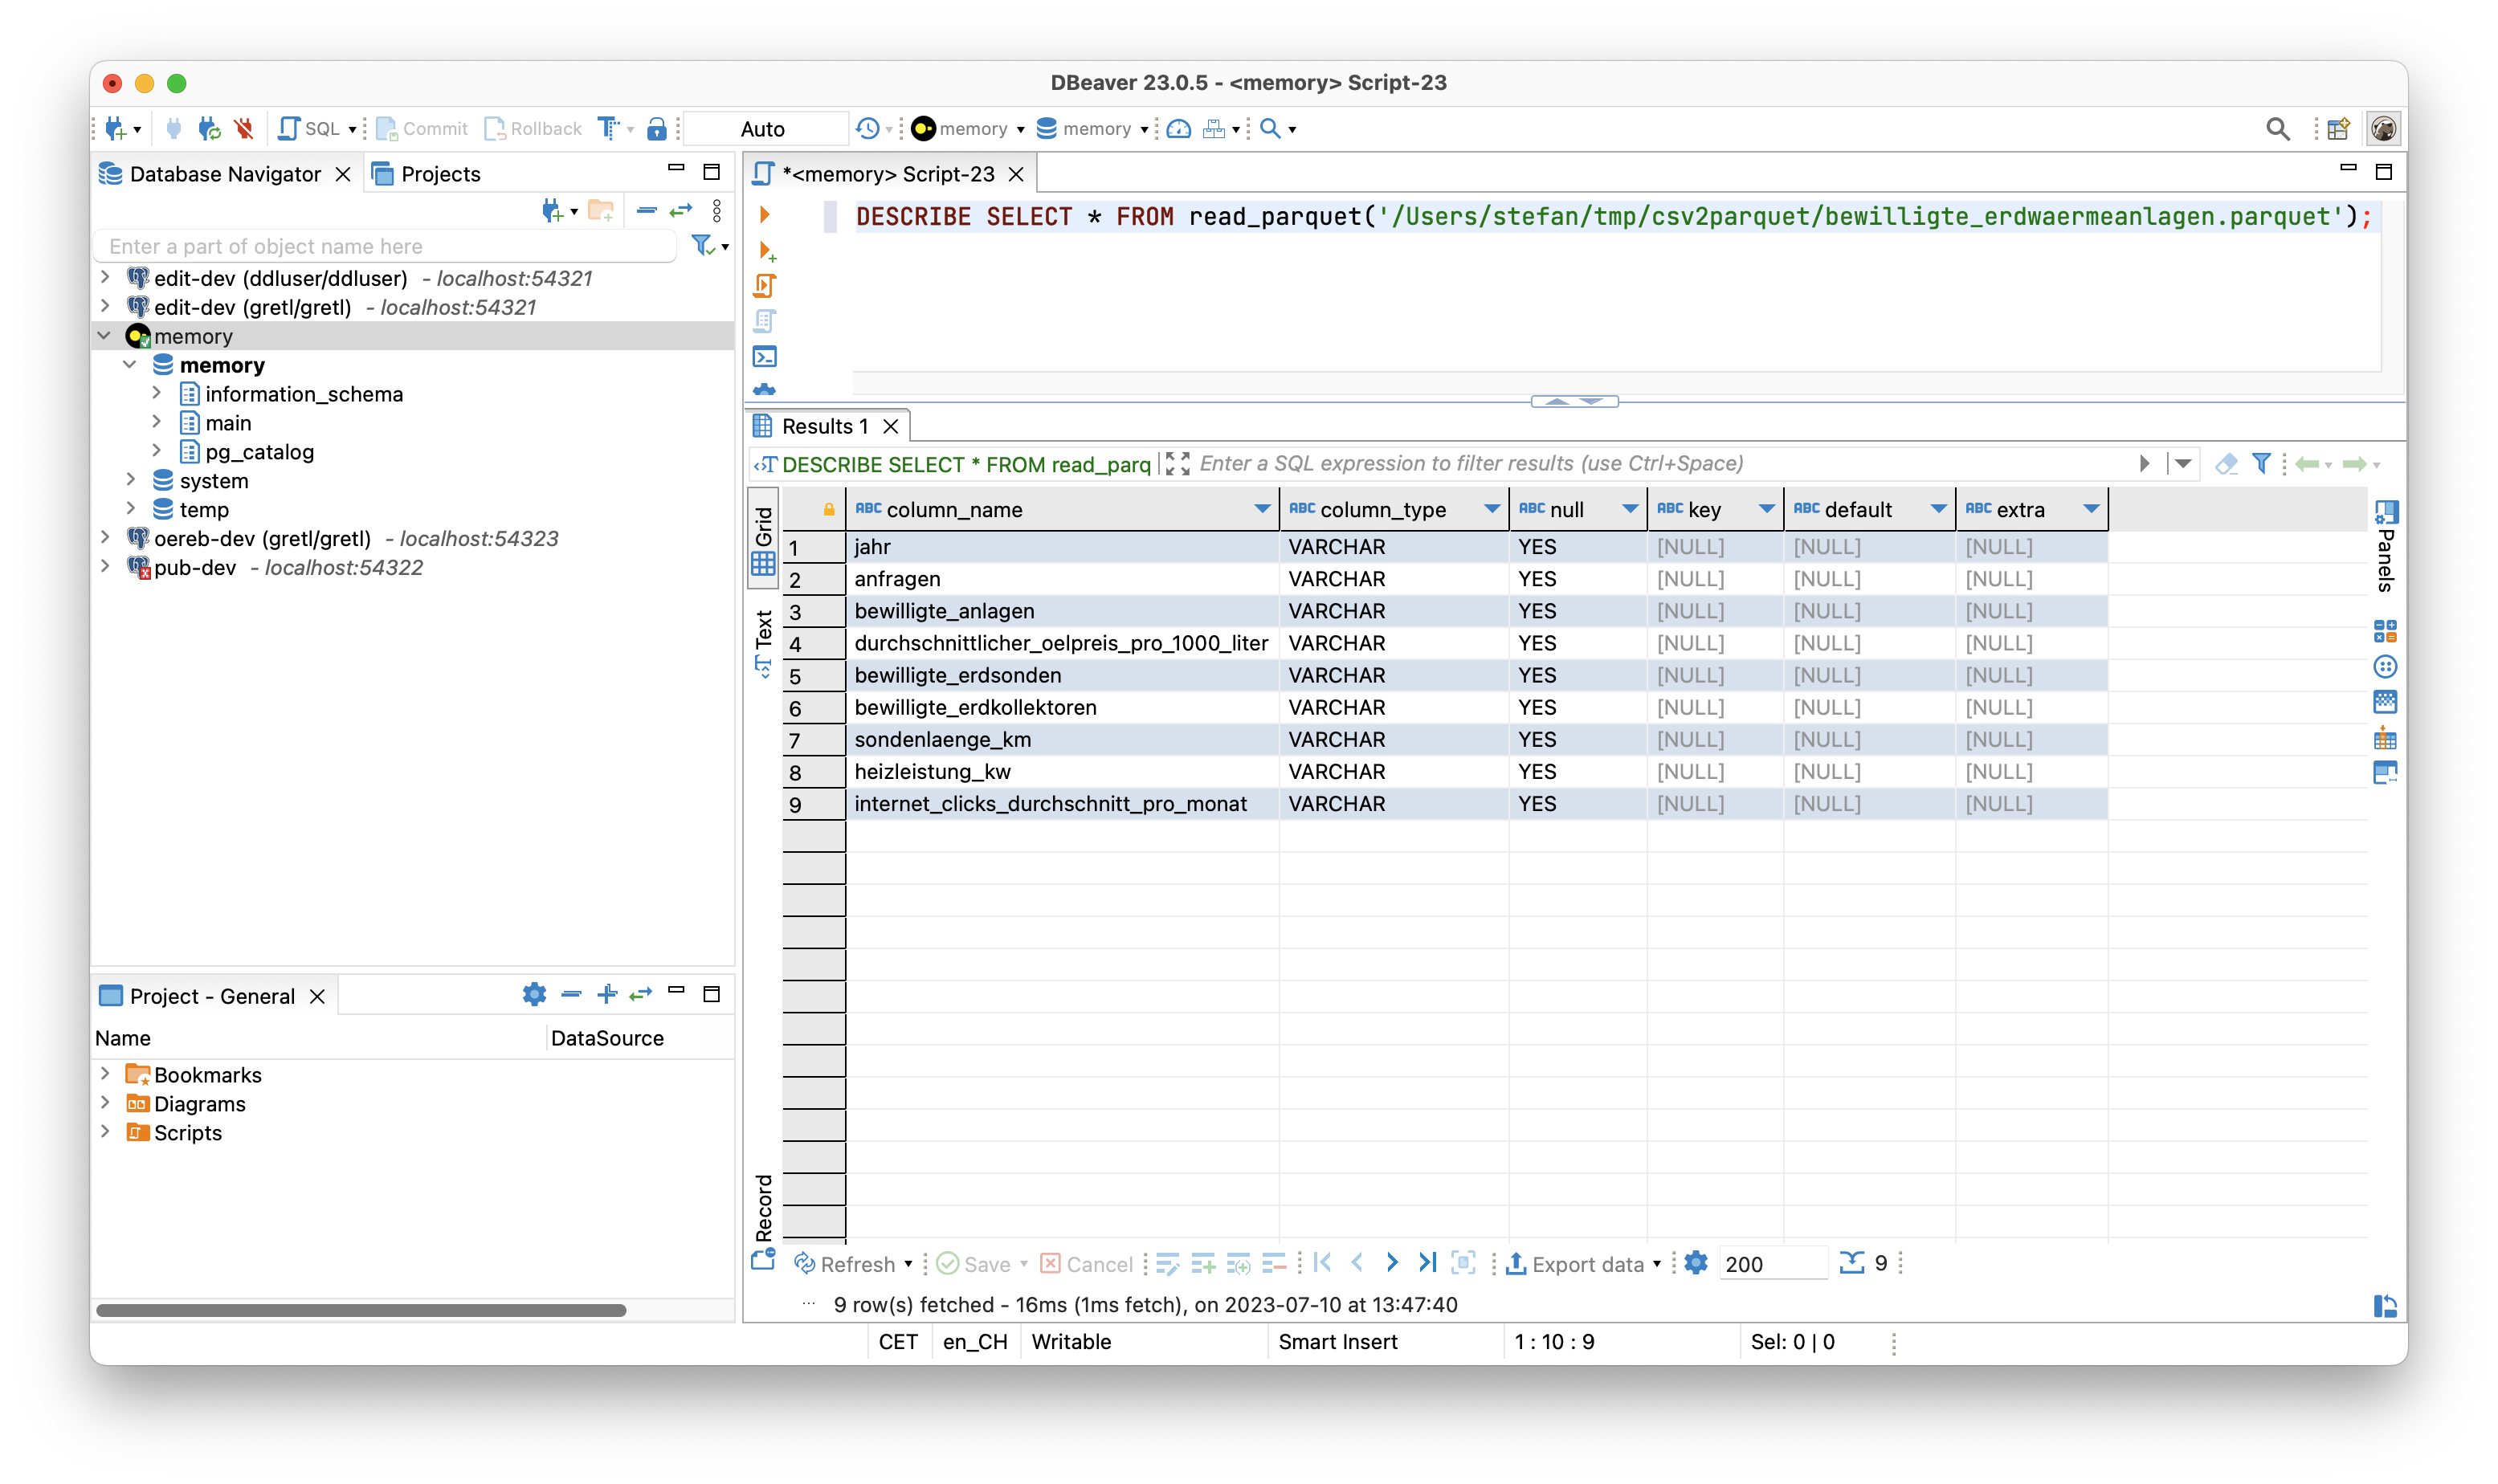
Task: Expand edit-dev (gretl/gretl) connection
Action: [105, 306]
